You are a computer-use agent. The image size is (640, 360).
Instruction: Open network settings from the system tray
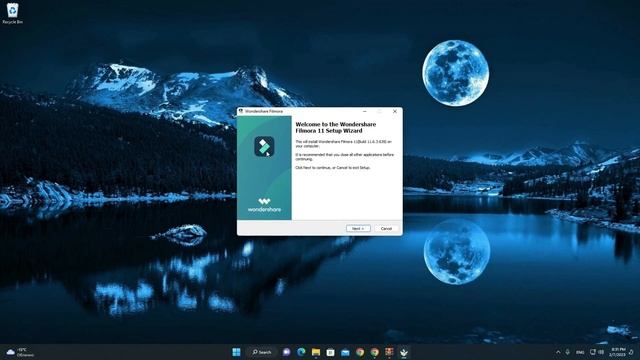click(x=593, y=352)
